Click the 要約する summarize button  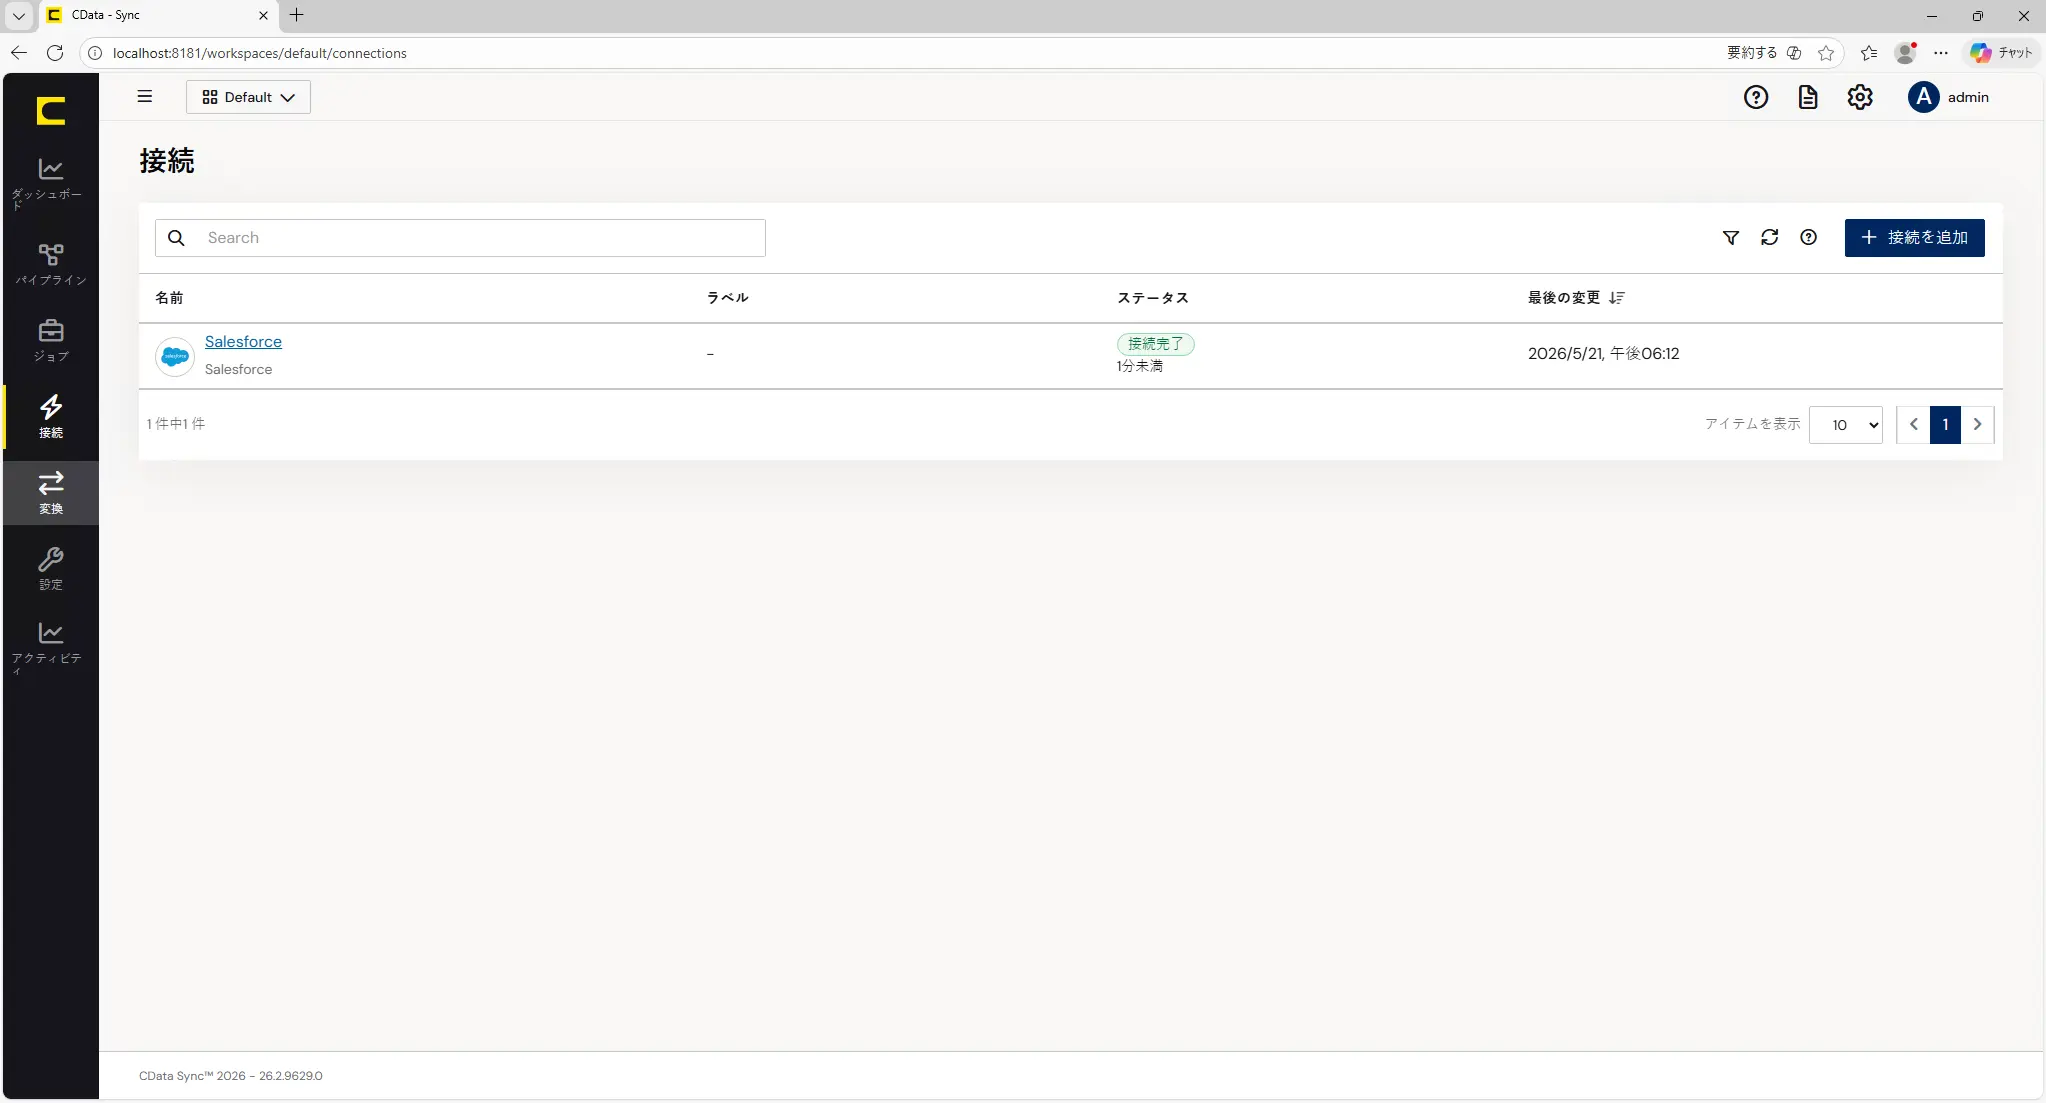pyautogui.click(x=1752, y=53)
